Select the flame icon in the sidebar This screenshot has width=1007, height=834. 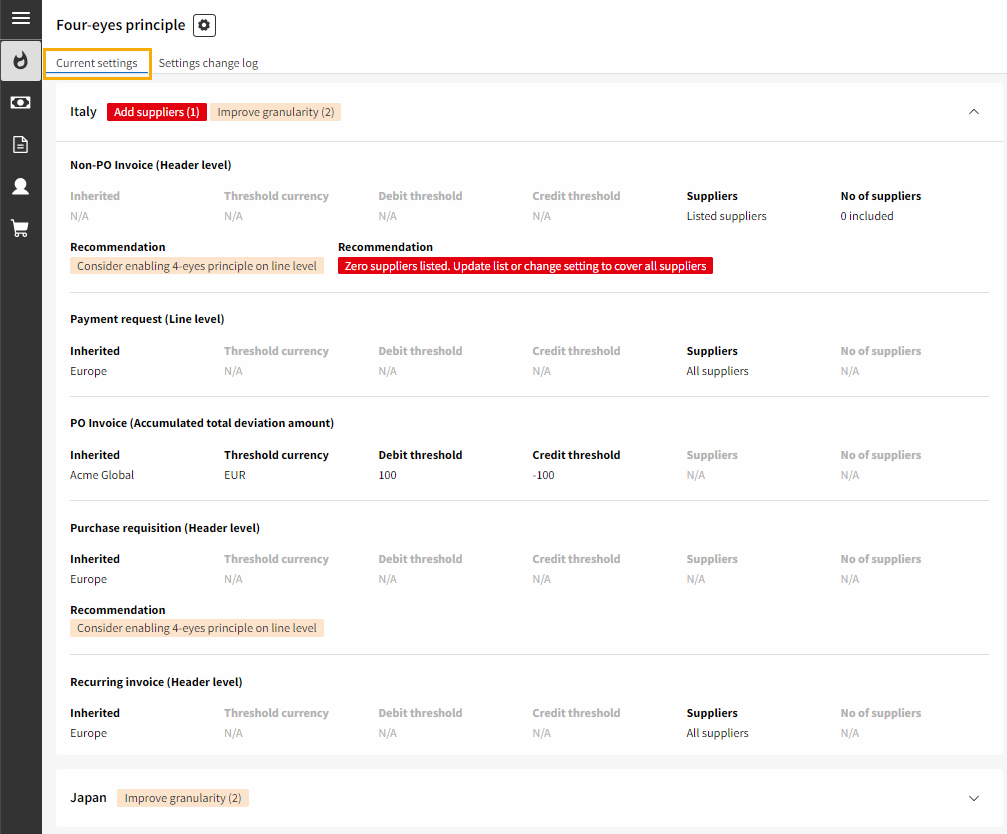coord(20,61)
